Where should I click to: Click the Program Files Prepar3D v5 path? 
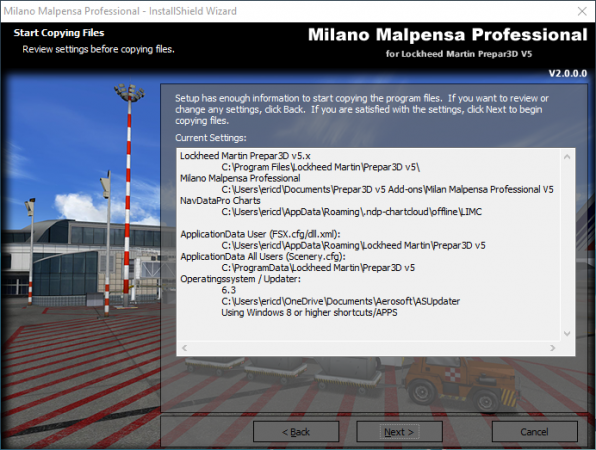pyautogui.click(x=321, y=167)
